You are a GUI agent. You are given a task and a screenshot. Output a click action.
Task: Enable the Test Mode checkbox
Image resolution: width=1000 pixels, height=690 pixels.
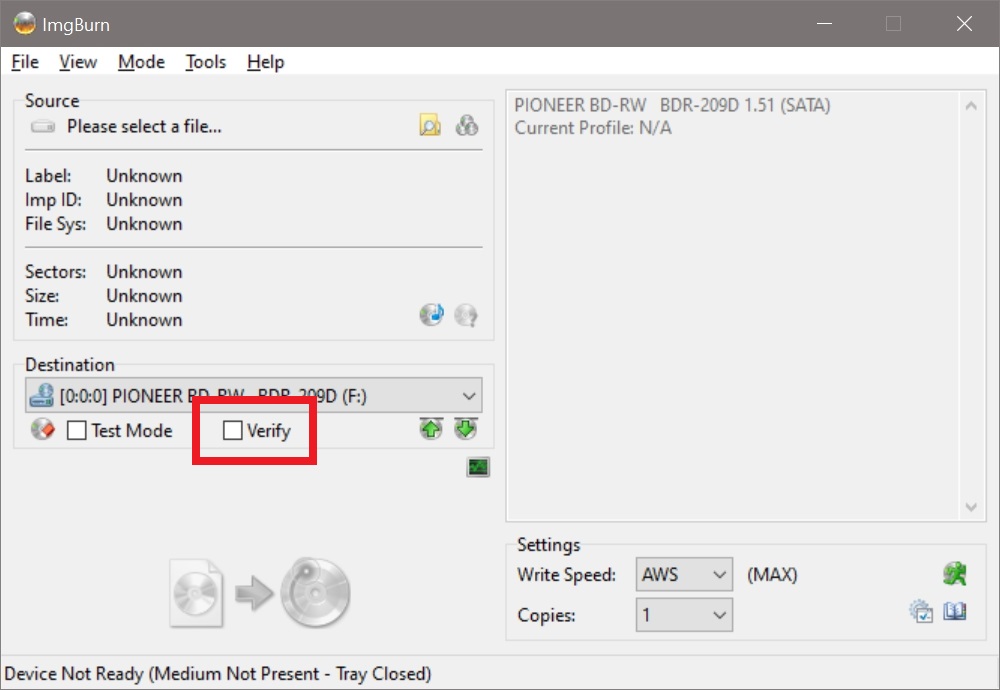77,430
